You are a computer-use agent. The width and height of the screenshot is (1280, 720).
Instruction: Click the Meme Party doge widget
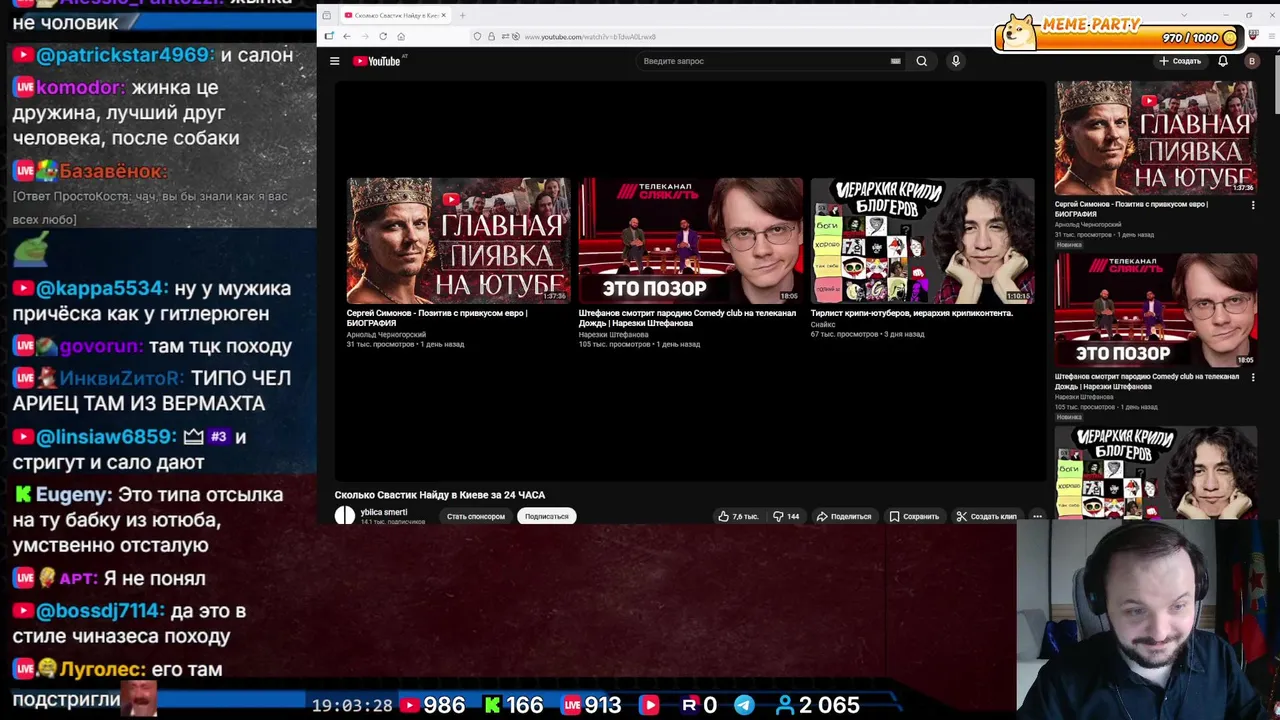coord(1120,32)
